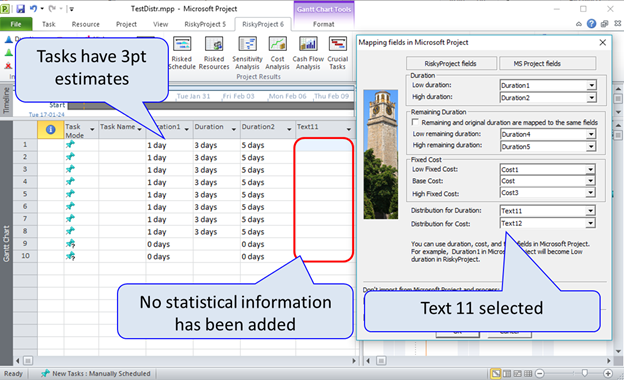This screenshot has width=624, height=380.
Task: Click the Task Usage view status bar icon
Action: pyautogui.click(x=507, y=373)
